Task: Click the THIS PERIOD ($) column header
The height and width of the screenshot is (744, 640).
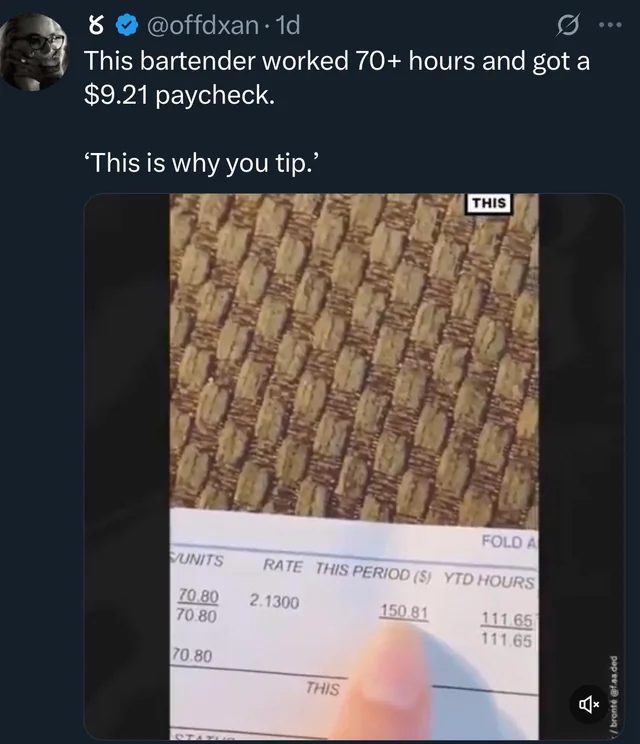Action: pos(373,572)
